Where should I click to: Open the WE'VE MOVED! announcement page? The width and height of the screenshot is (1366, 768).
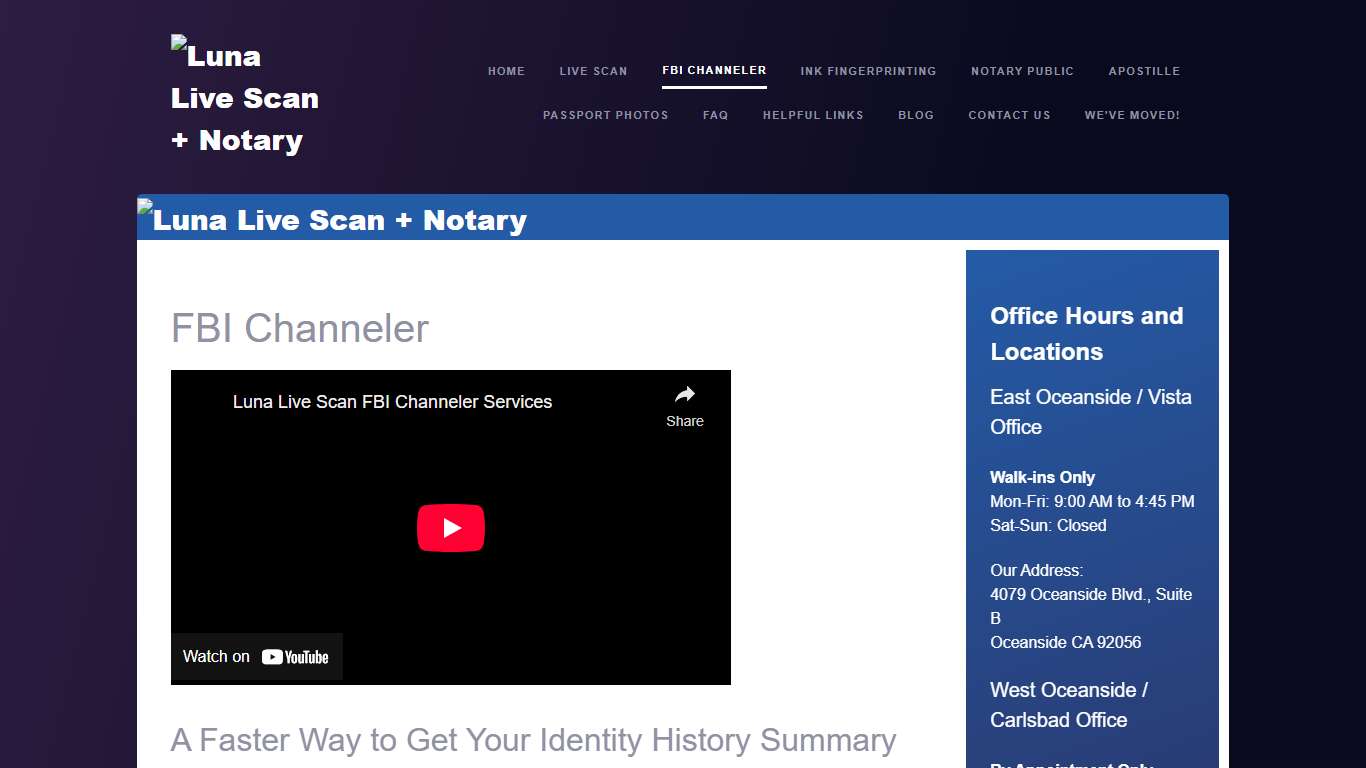(1132, 115)
